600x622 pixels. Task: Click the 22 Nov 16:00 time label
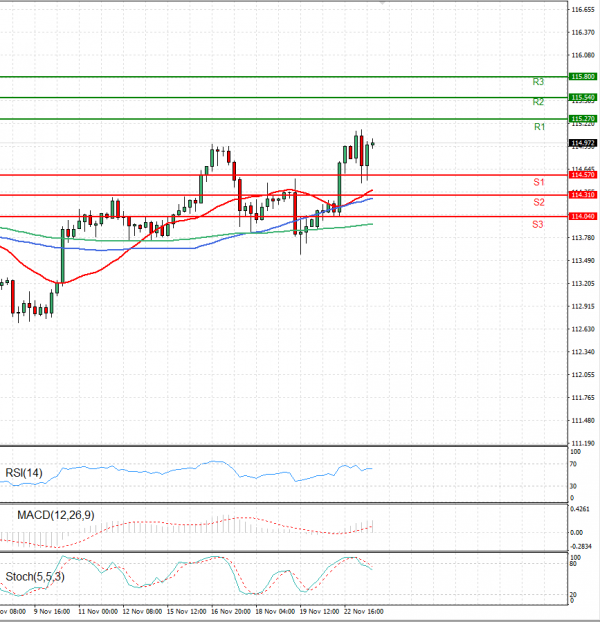[364, 612]
